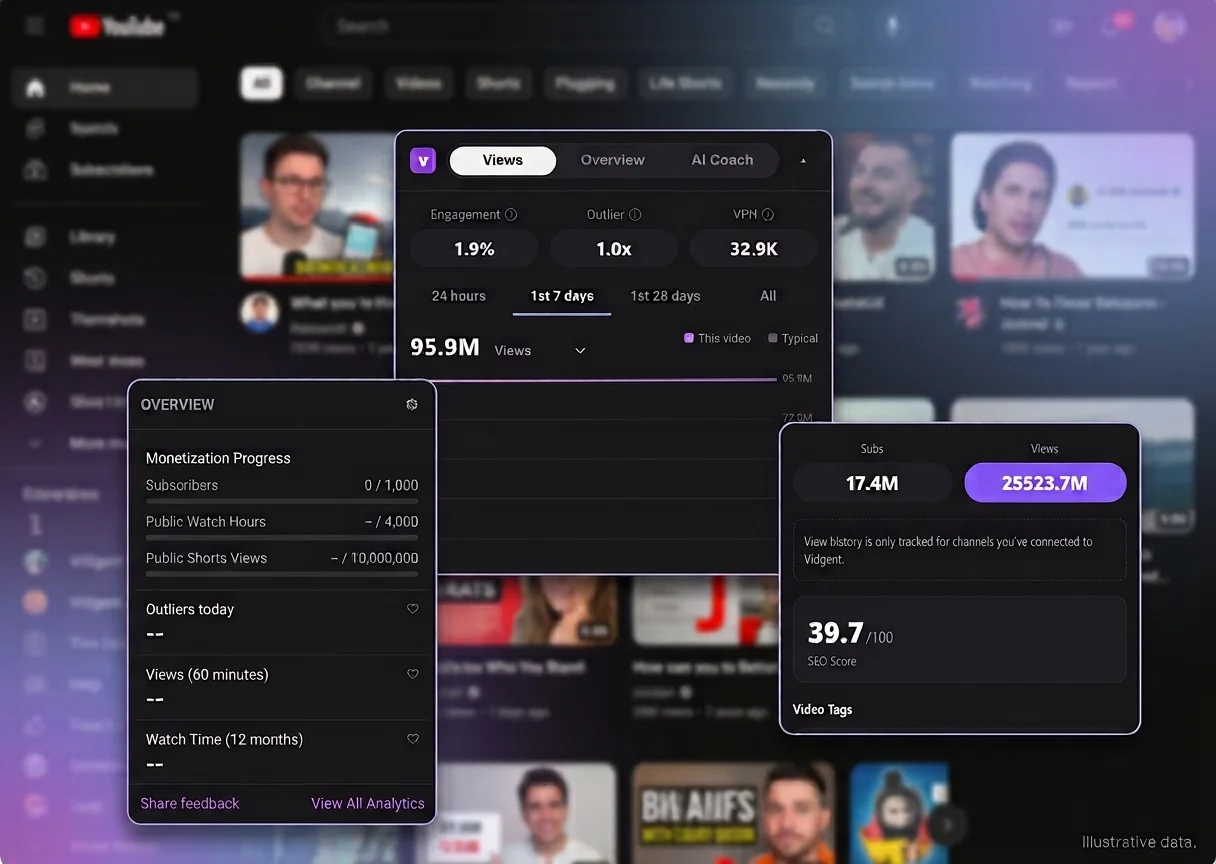Click the Outlier info icon
The height and width of the screenshot is (864, 1216).
pos(635,214)
